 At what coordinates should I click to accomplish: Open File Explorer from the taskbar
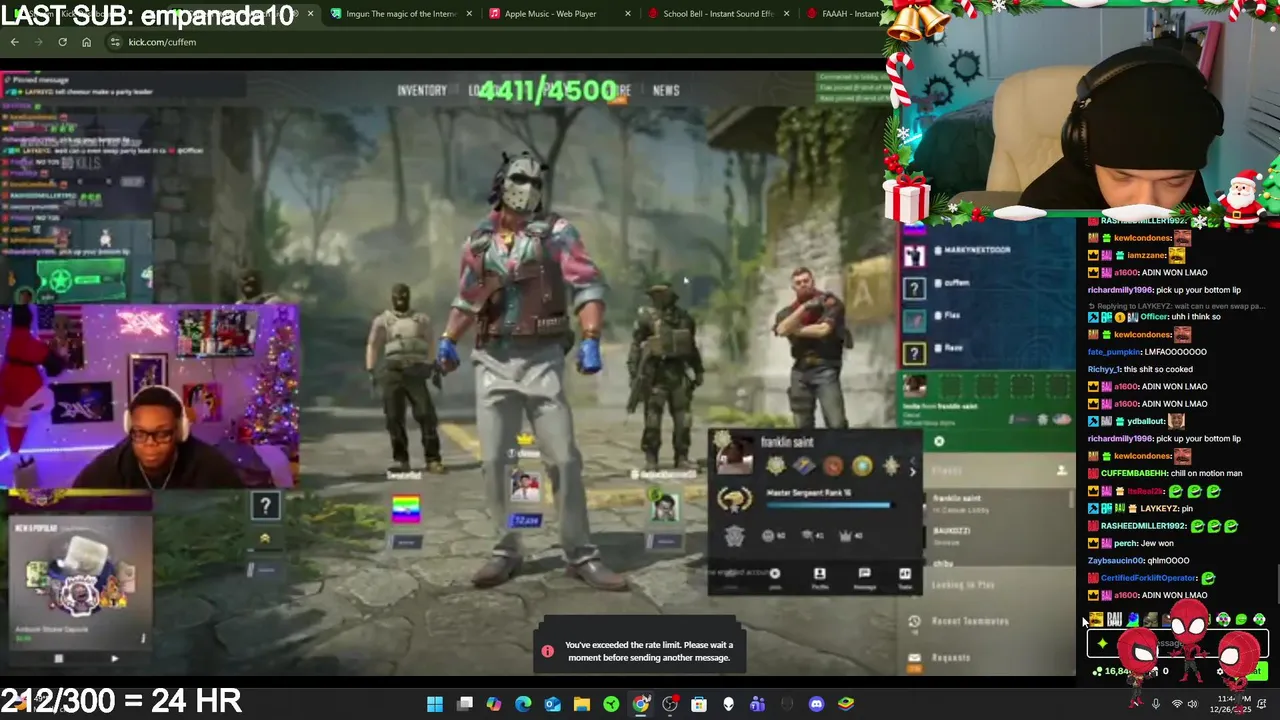coord(582,704)
